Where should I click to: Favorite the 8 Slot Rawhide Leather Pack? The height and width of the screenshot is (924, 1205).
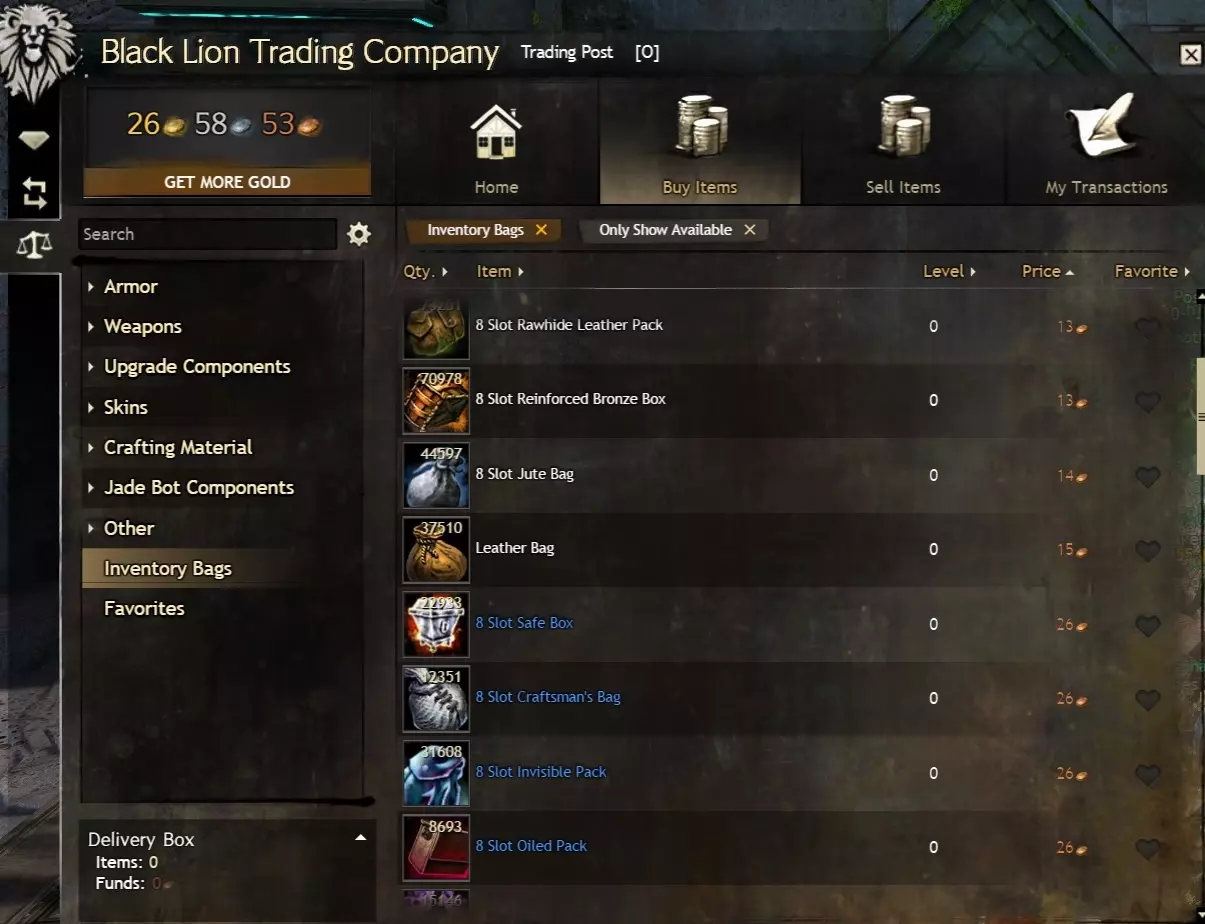click(x=1147, y=327)
